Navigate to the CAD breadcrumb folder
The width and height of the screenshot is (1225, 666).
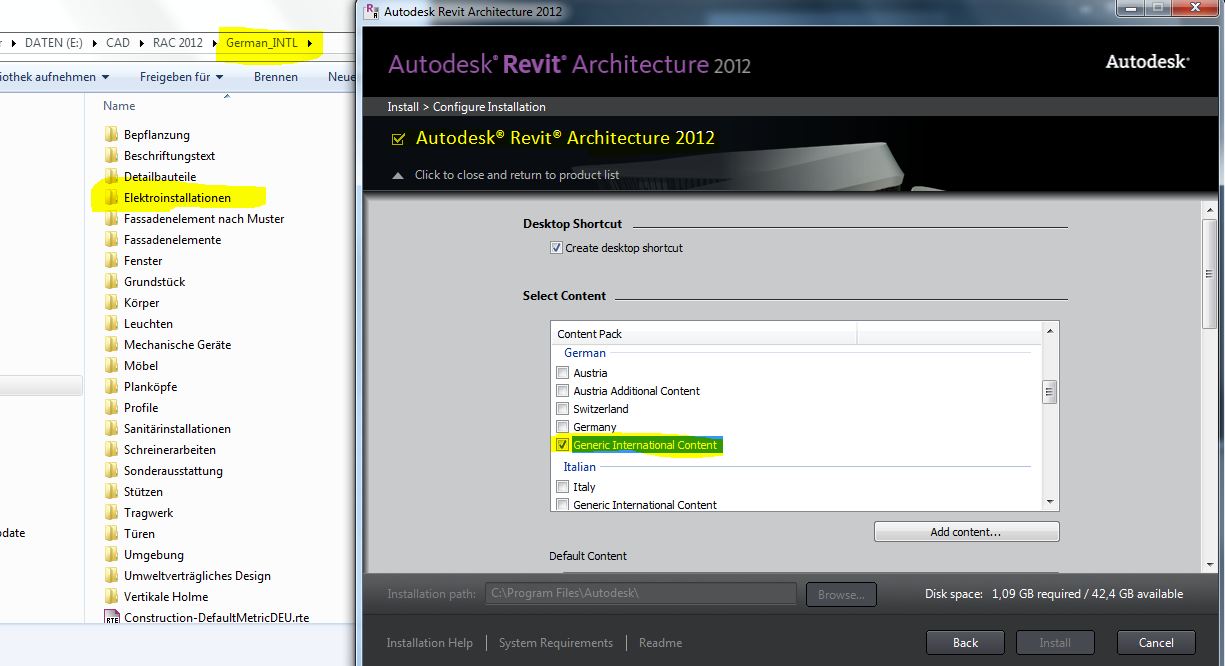tap(118, 43)
